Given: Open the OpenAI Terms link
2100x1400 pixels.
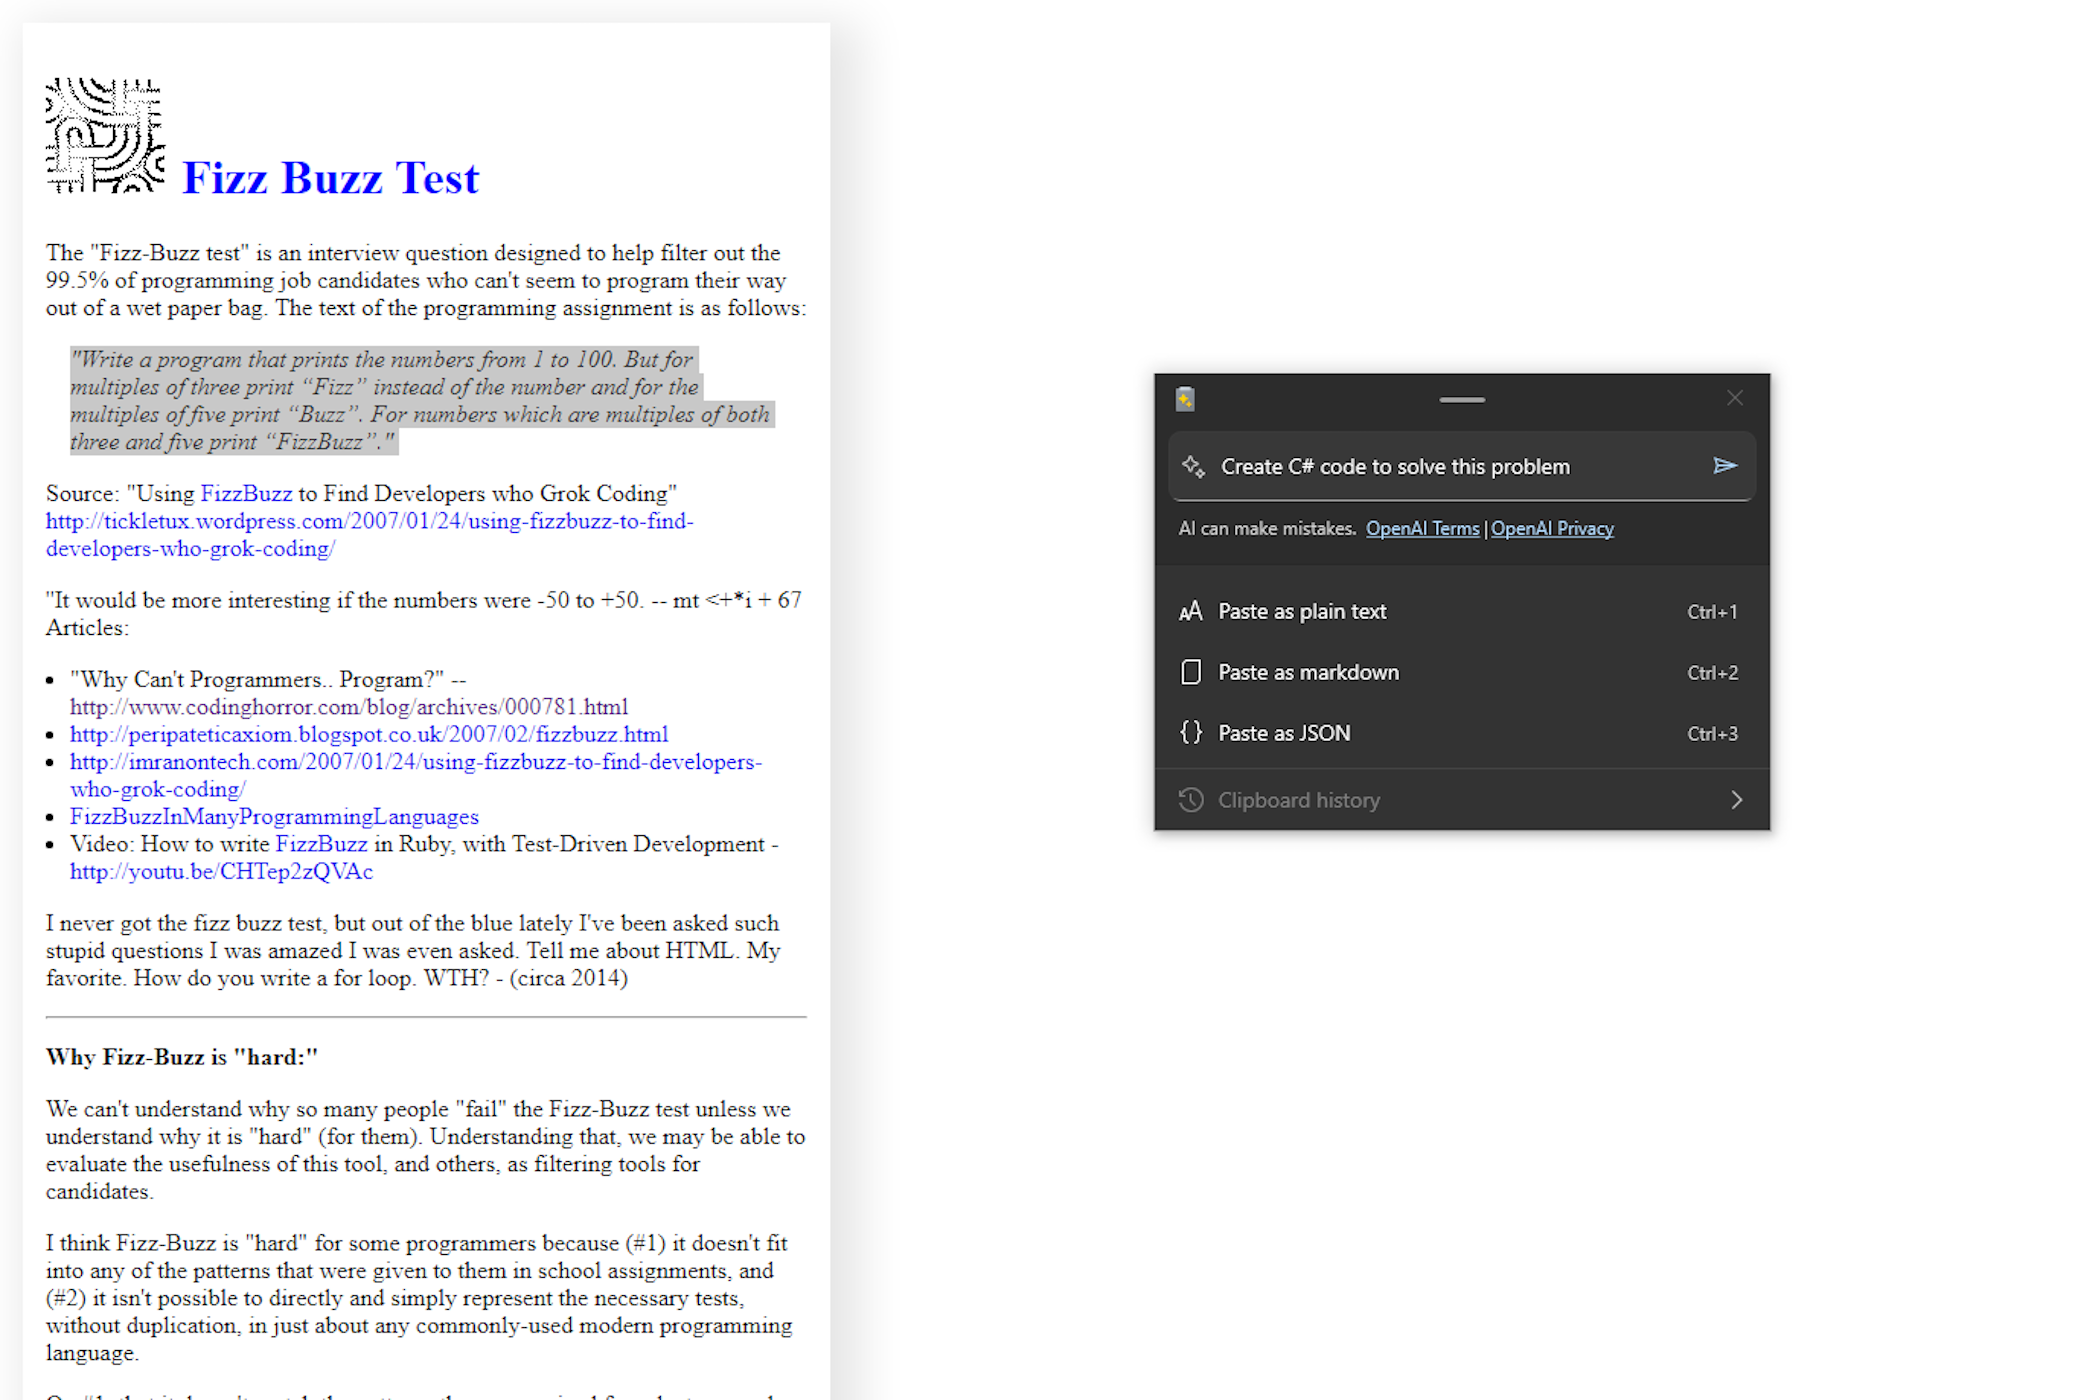Looking at the screenshot, I should click(1422, 529).
